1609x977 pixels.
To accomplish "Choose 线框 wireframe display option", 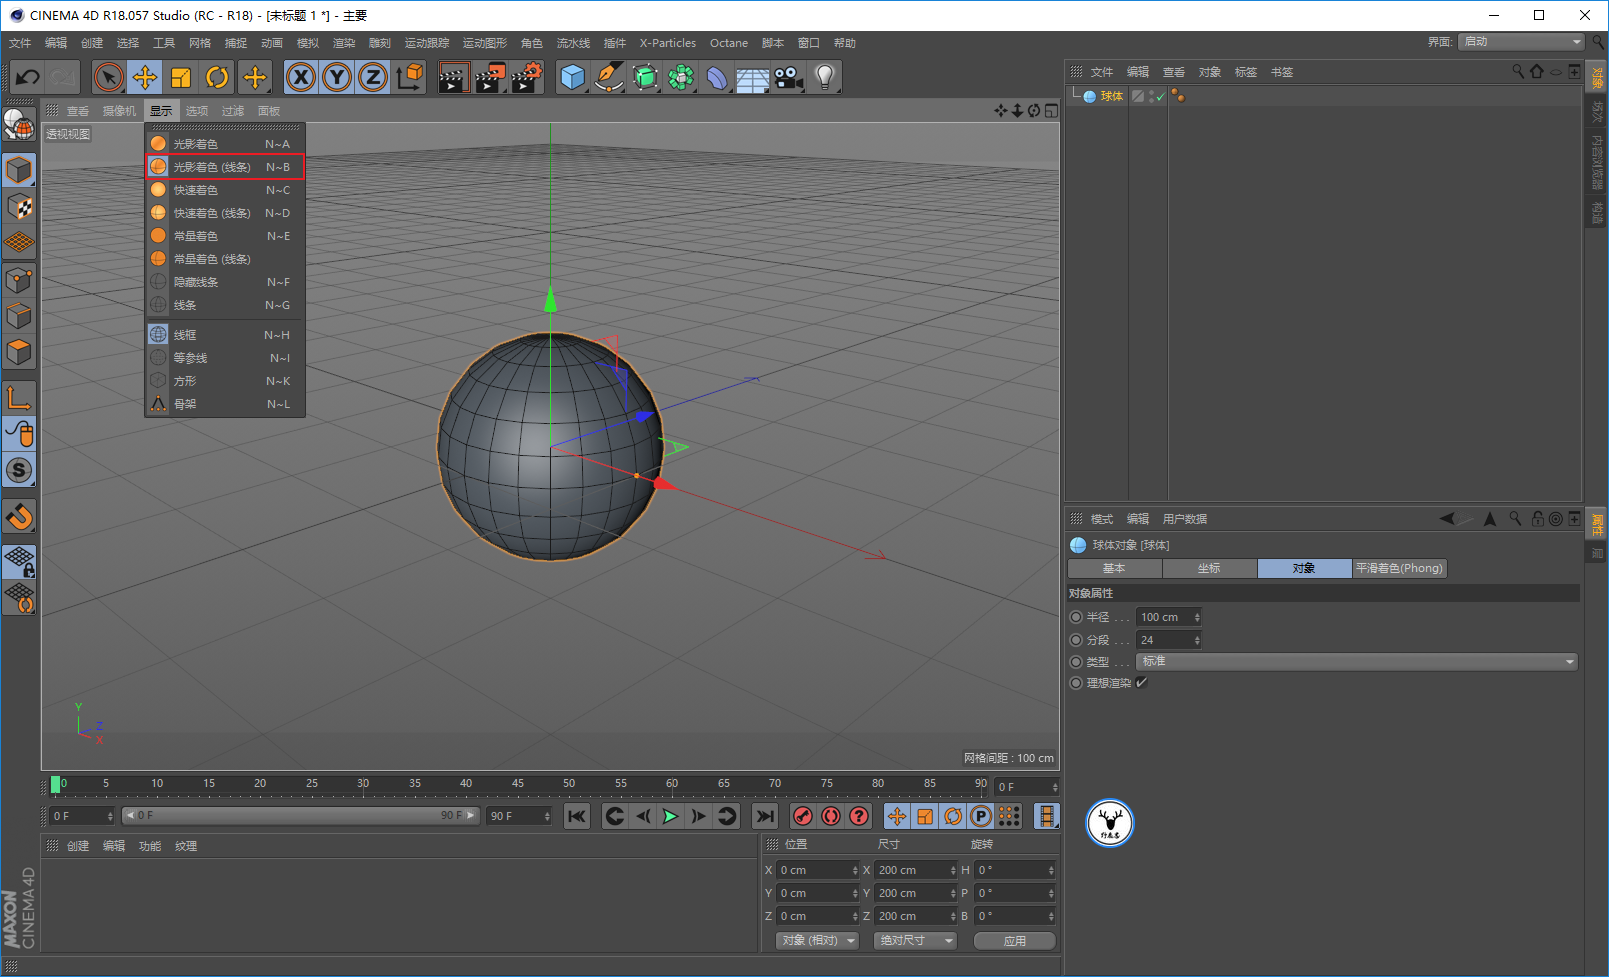I will (225, 335).
